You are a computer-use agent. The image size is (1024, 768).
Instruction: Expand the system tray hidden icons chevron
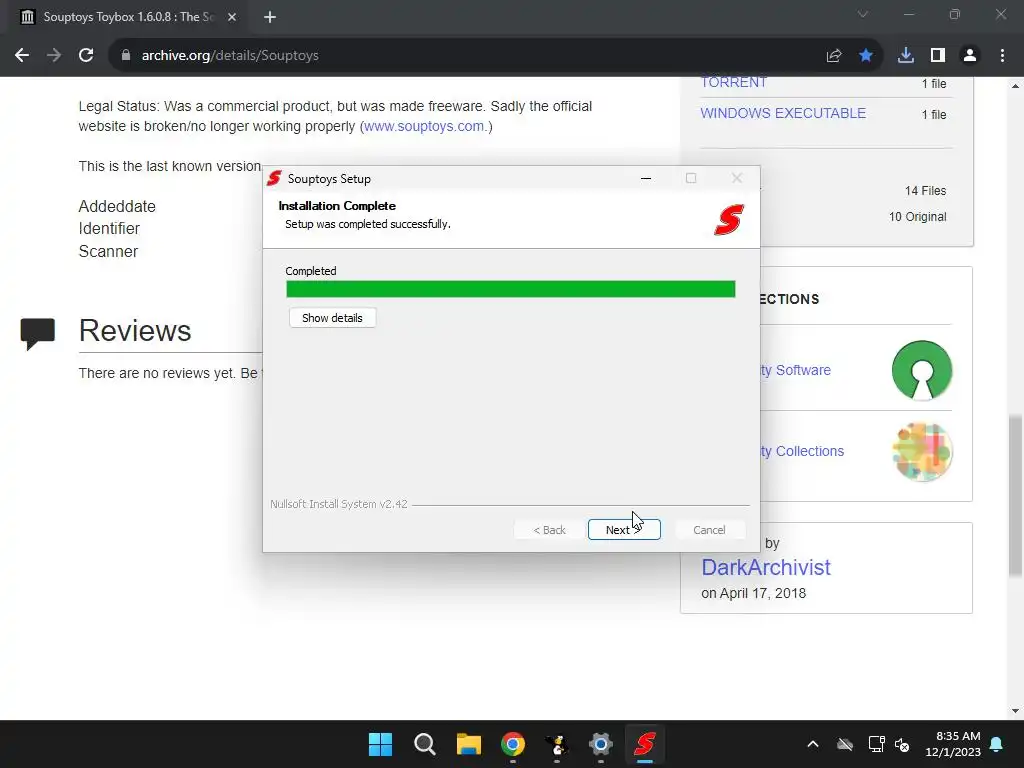click(x=813, y=744)
